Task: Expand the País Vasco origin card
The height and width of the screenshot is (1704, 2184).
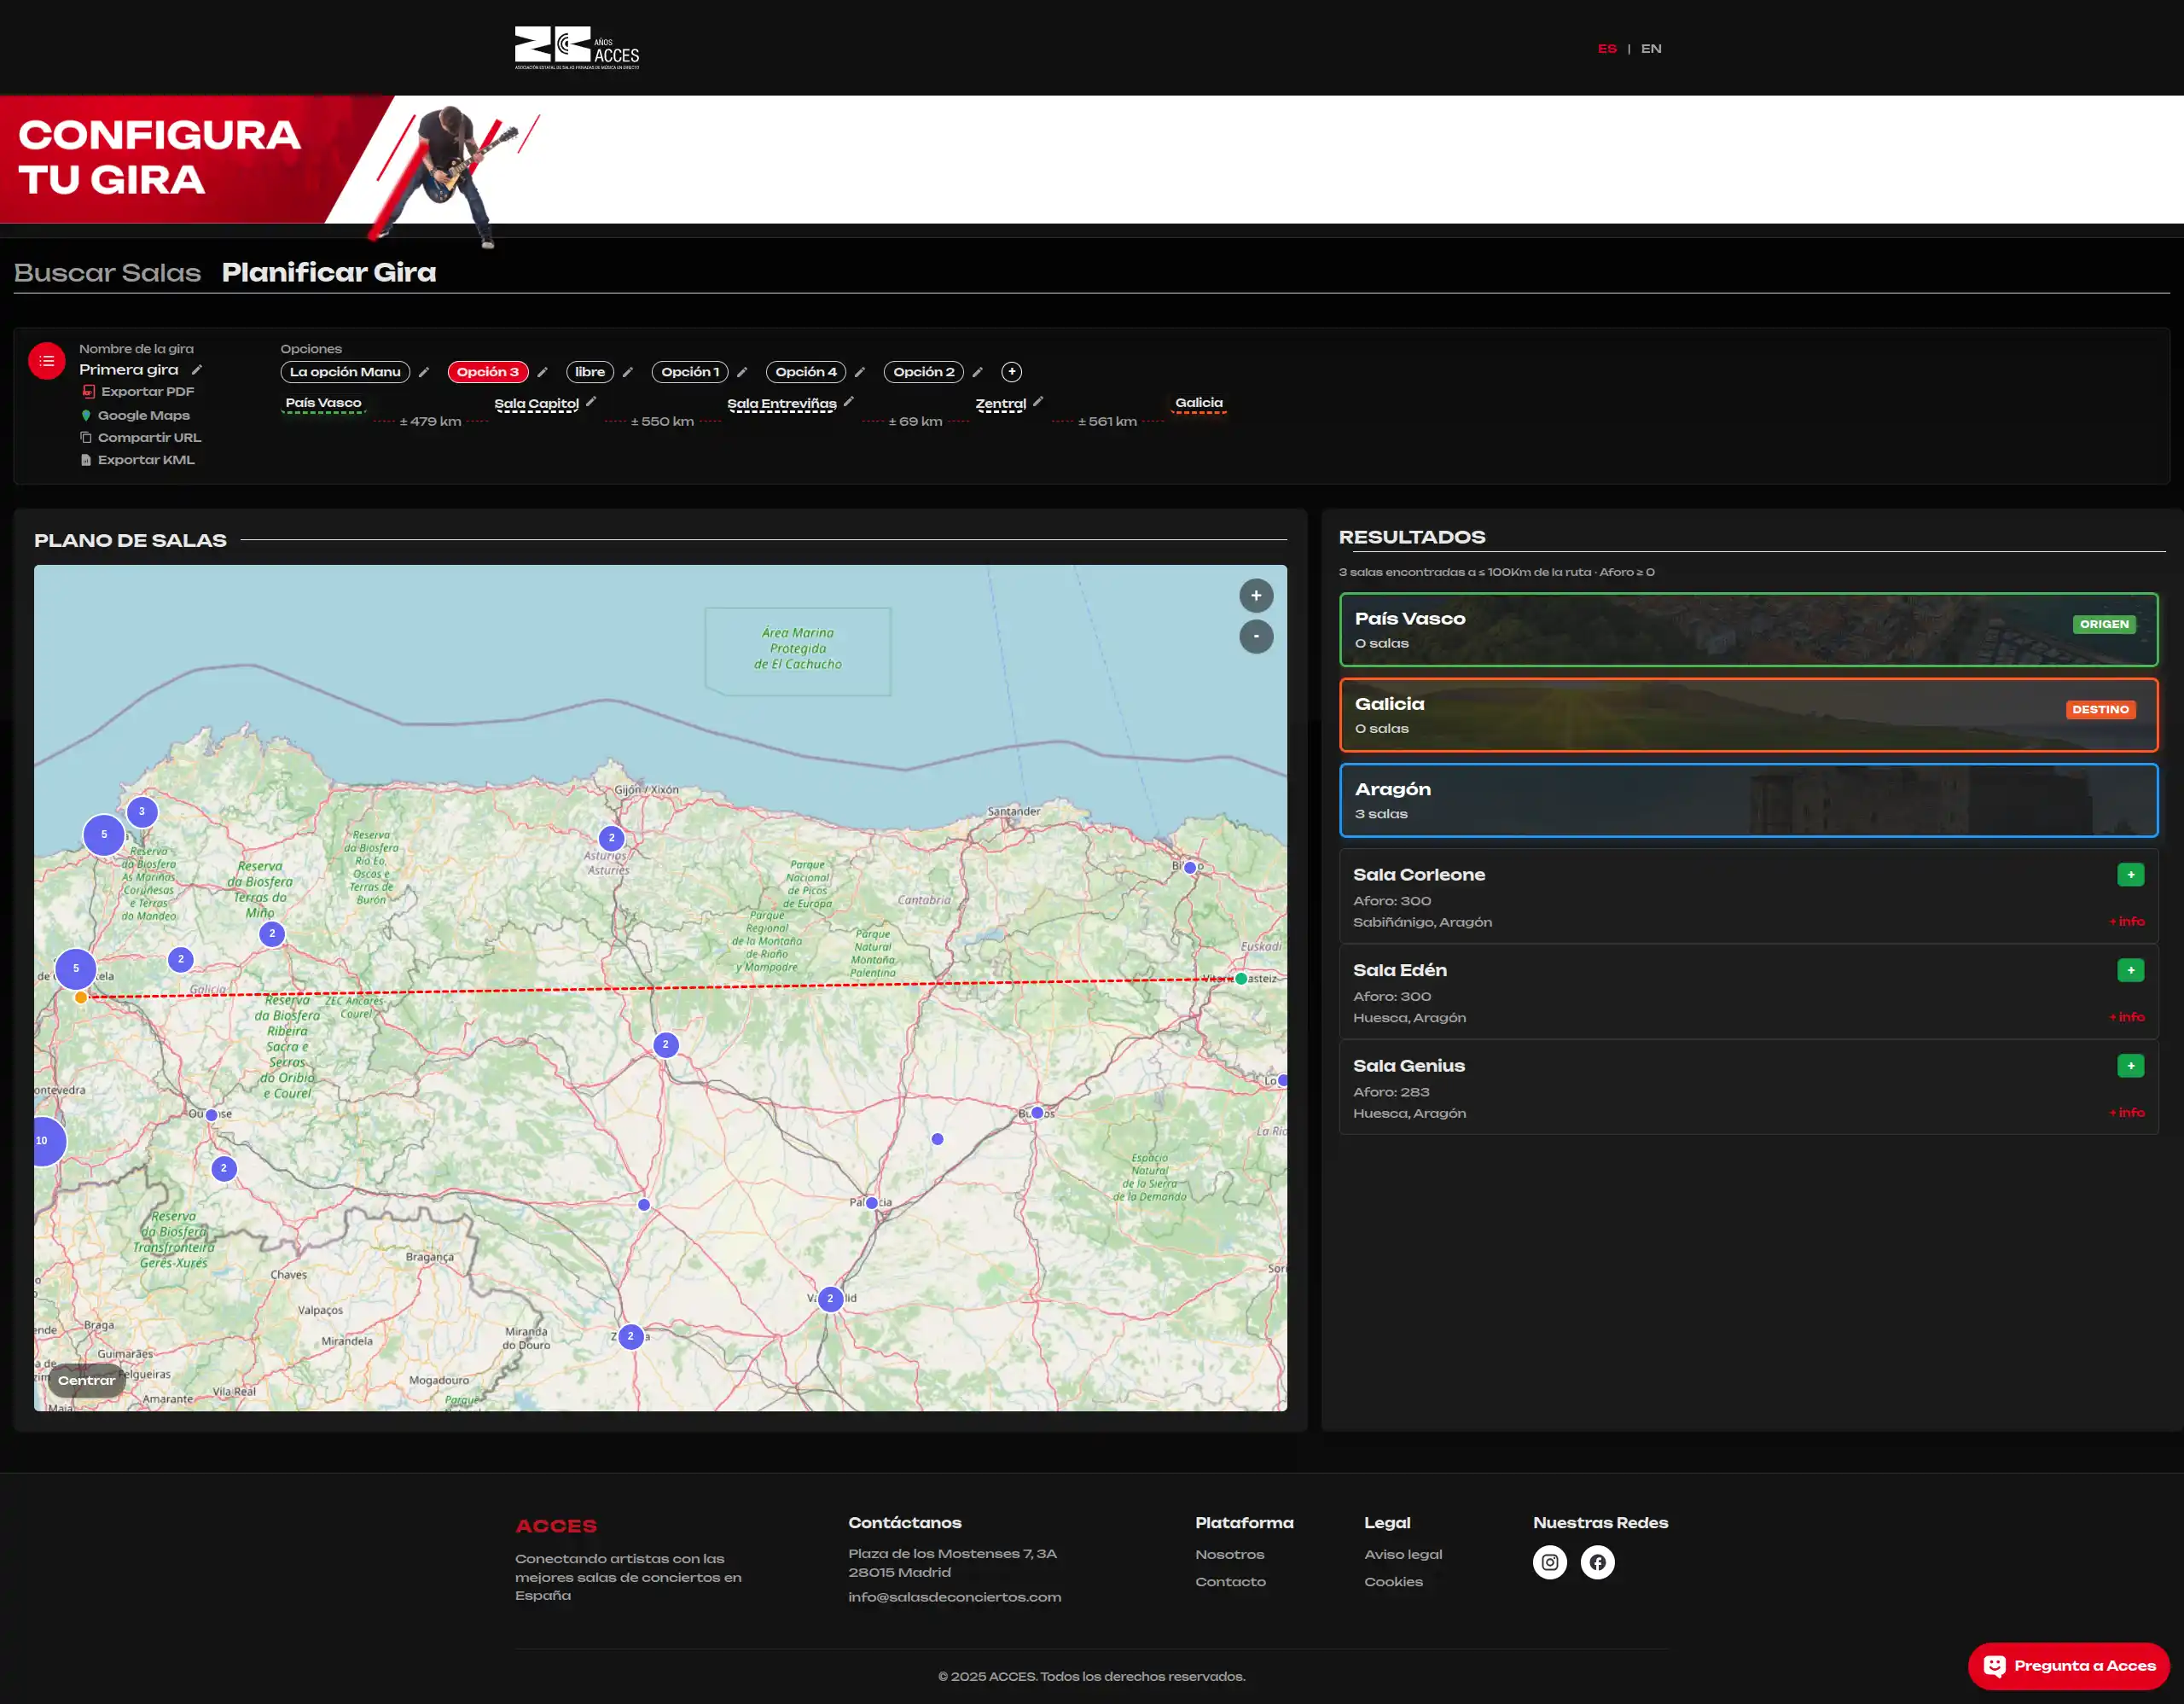Action: [x=1747, y=630]
